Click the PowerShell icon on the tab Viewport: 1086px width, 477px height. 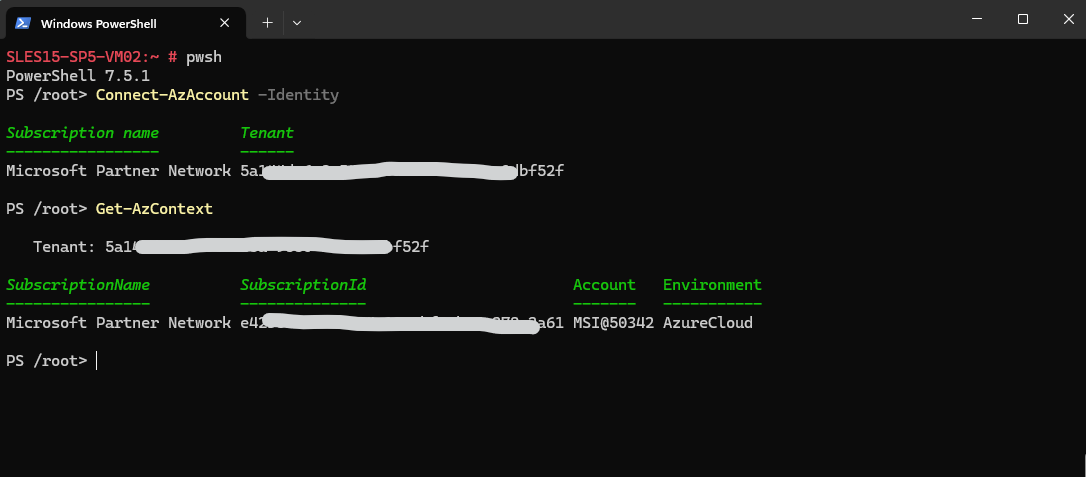[23, 23]
